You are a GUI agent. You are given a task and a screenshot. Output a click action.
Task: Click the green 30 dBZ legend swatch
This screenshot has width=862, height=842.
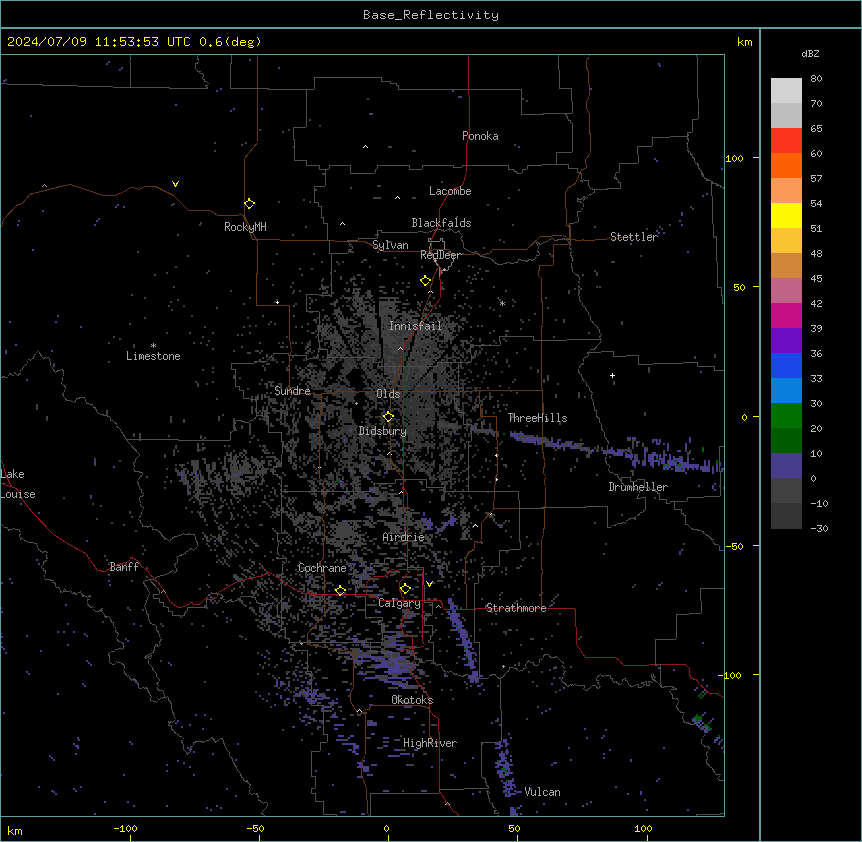[786, 416]
